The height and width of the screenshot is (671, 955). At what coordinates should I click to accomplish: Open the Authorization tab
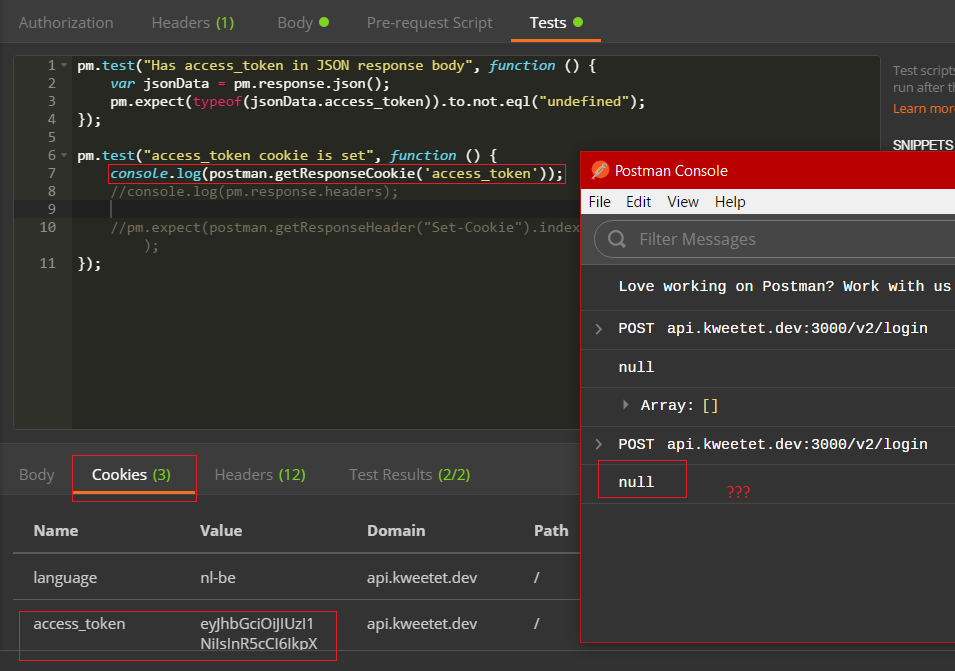click(66, 23)
